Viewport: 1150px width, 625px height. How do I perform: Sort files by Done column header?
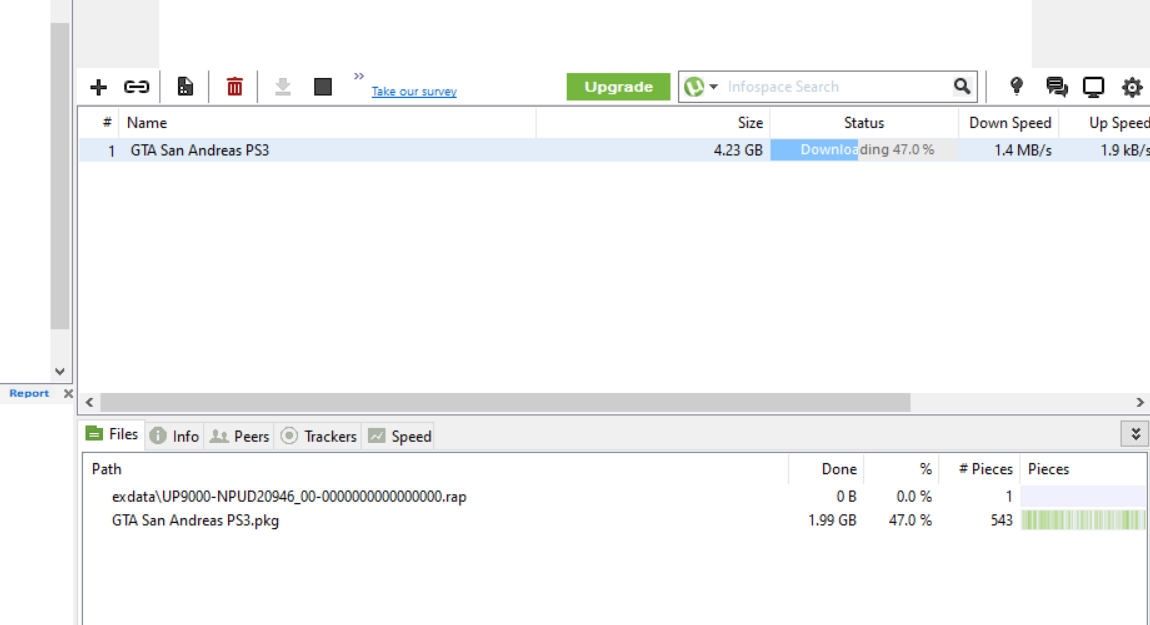point(827,469)
